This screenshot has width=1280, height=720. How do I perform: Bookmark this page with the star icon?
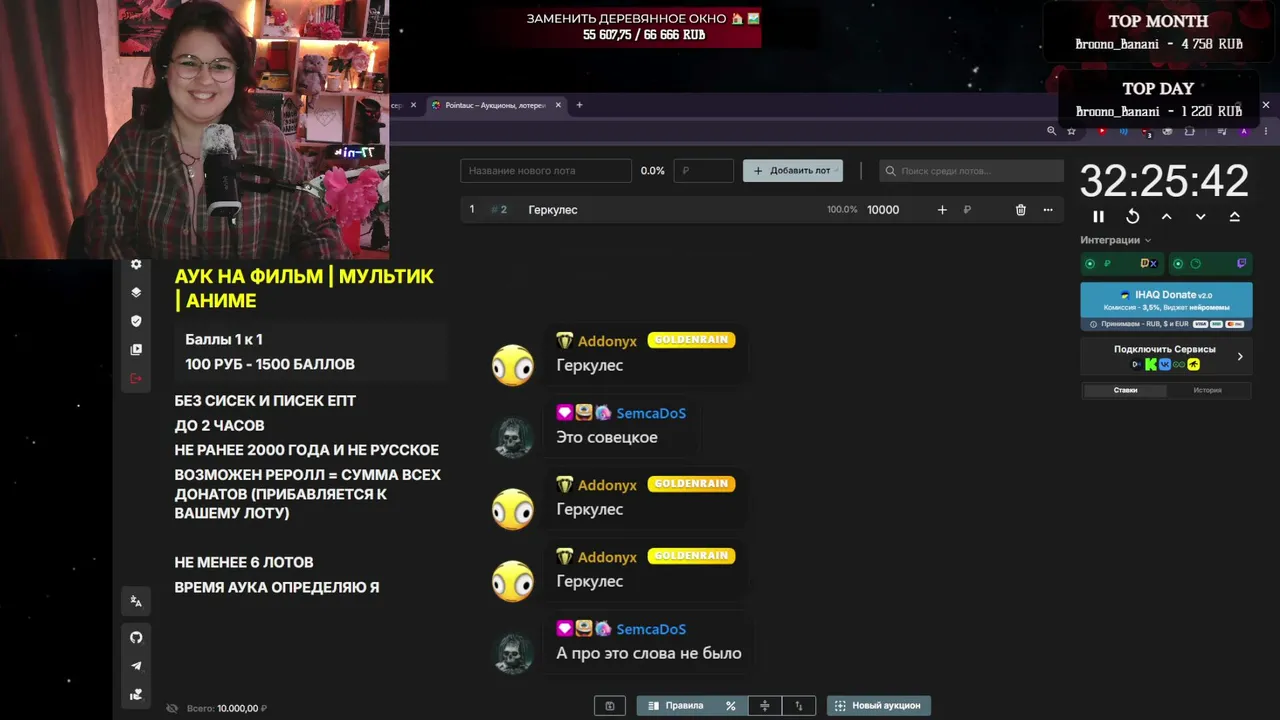[1072, 131]
